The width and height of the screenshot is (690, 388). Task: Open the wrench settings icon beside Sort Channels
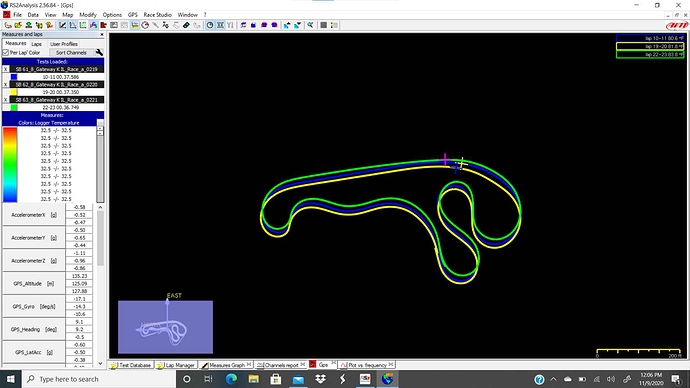[99, 52]
